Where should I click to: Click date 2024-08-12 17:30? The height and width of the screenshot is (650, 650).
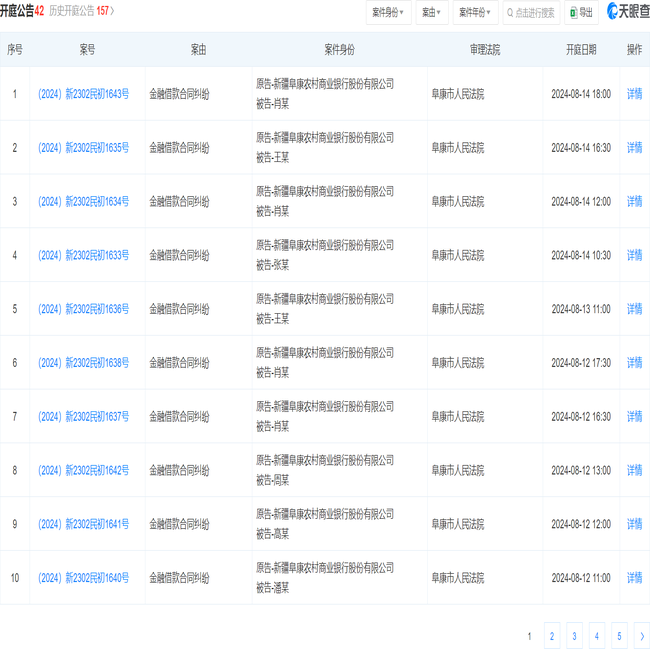point(581,363)
